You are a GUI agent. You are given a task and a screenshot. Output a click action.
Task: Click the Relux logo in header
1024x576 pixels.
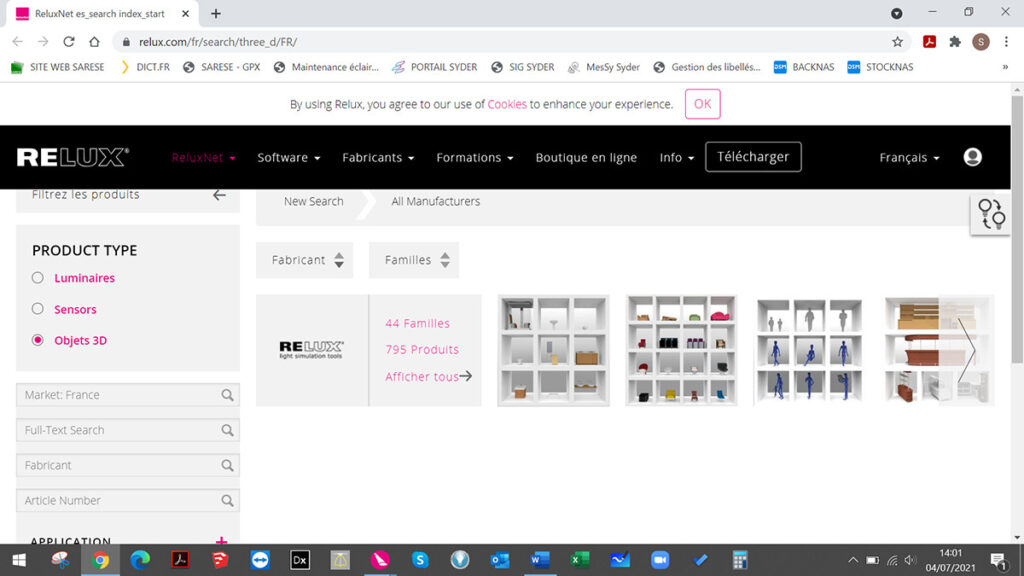pyautogui.click(x=72, y=157)
